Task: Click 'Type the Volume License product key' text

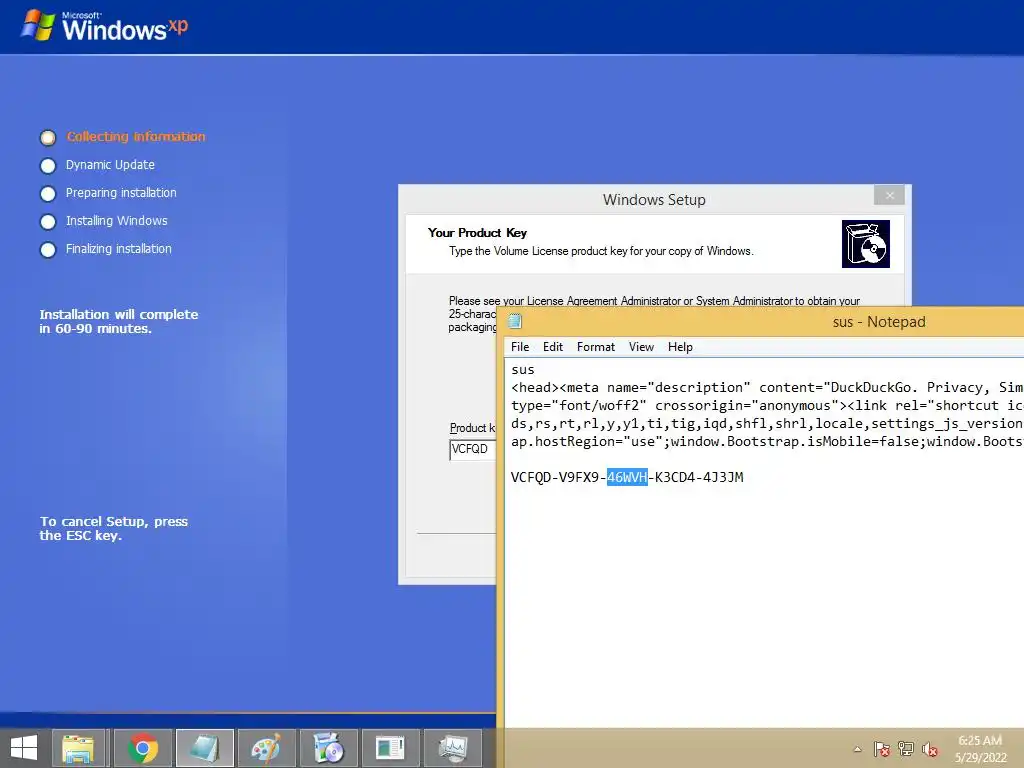Action: pyautogui.click(x=601, y=251)
